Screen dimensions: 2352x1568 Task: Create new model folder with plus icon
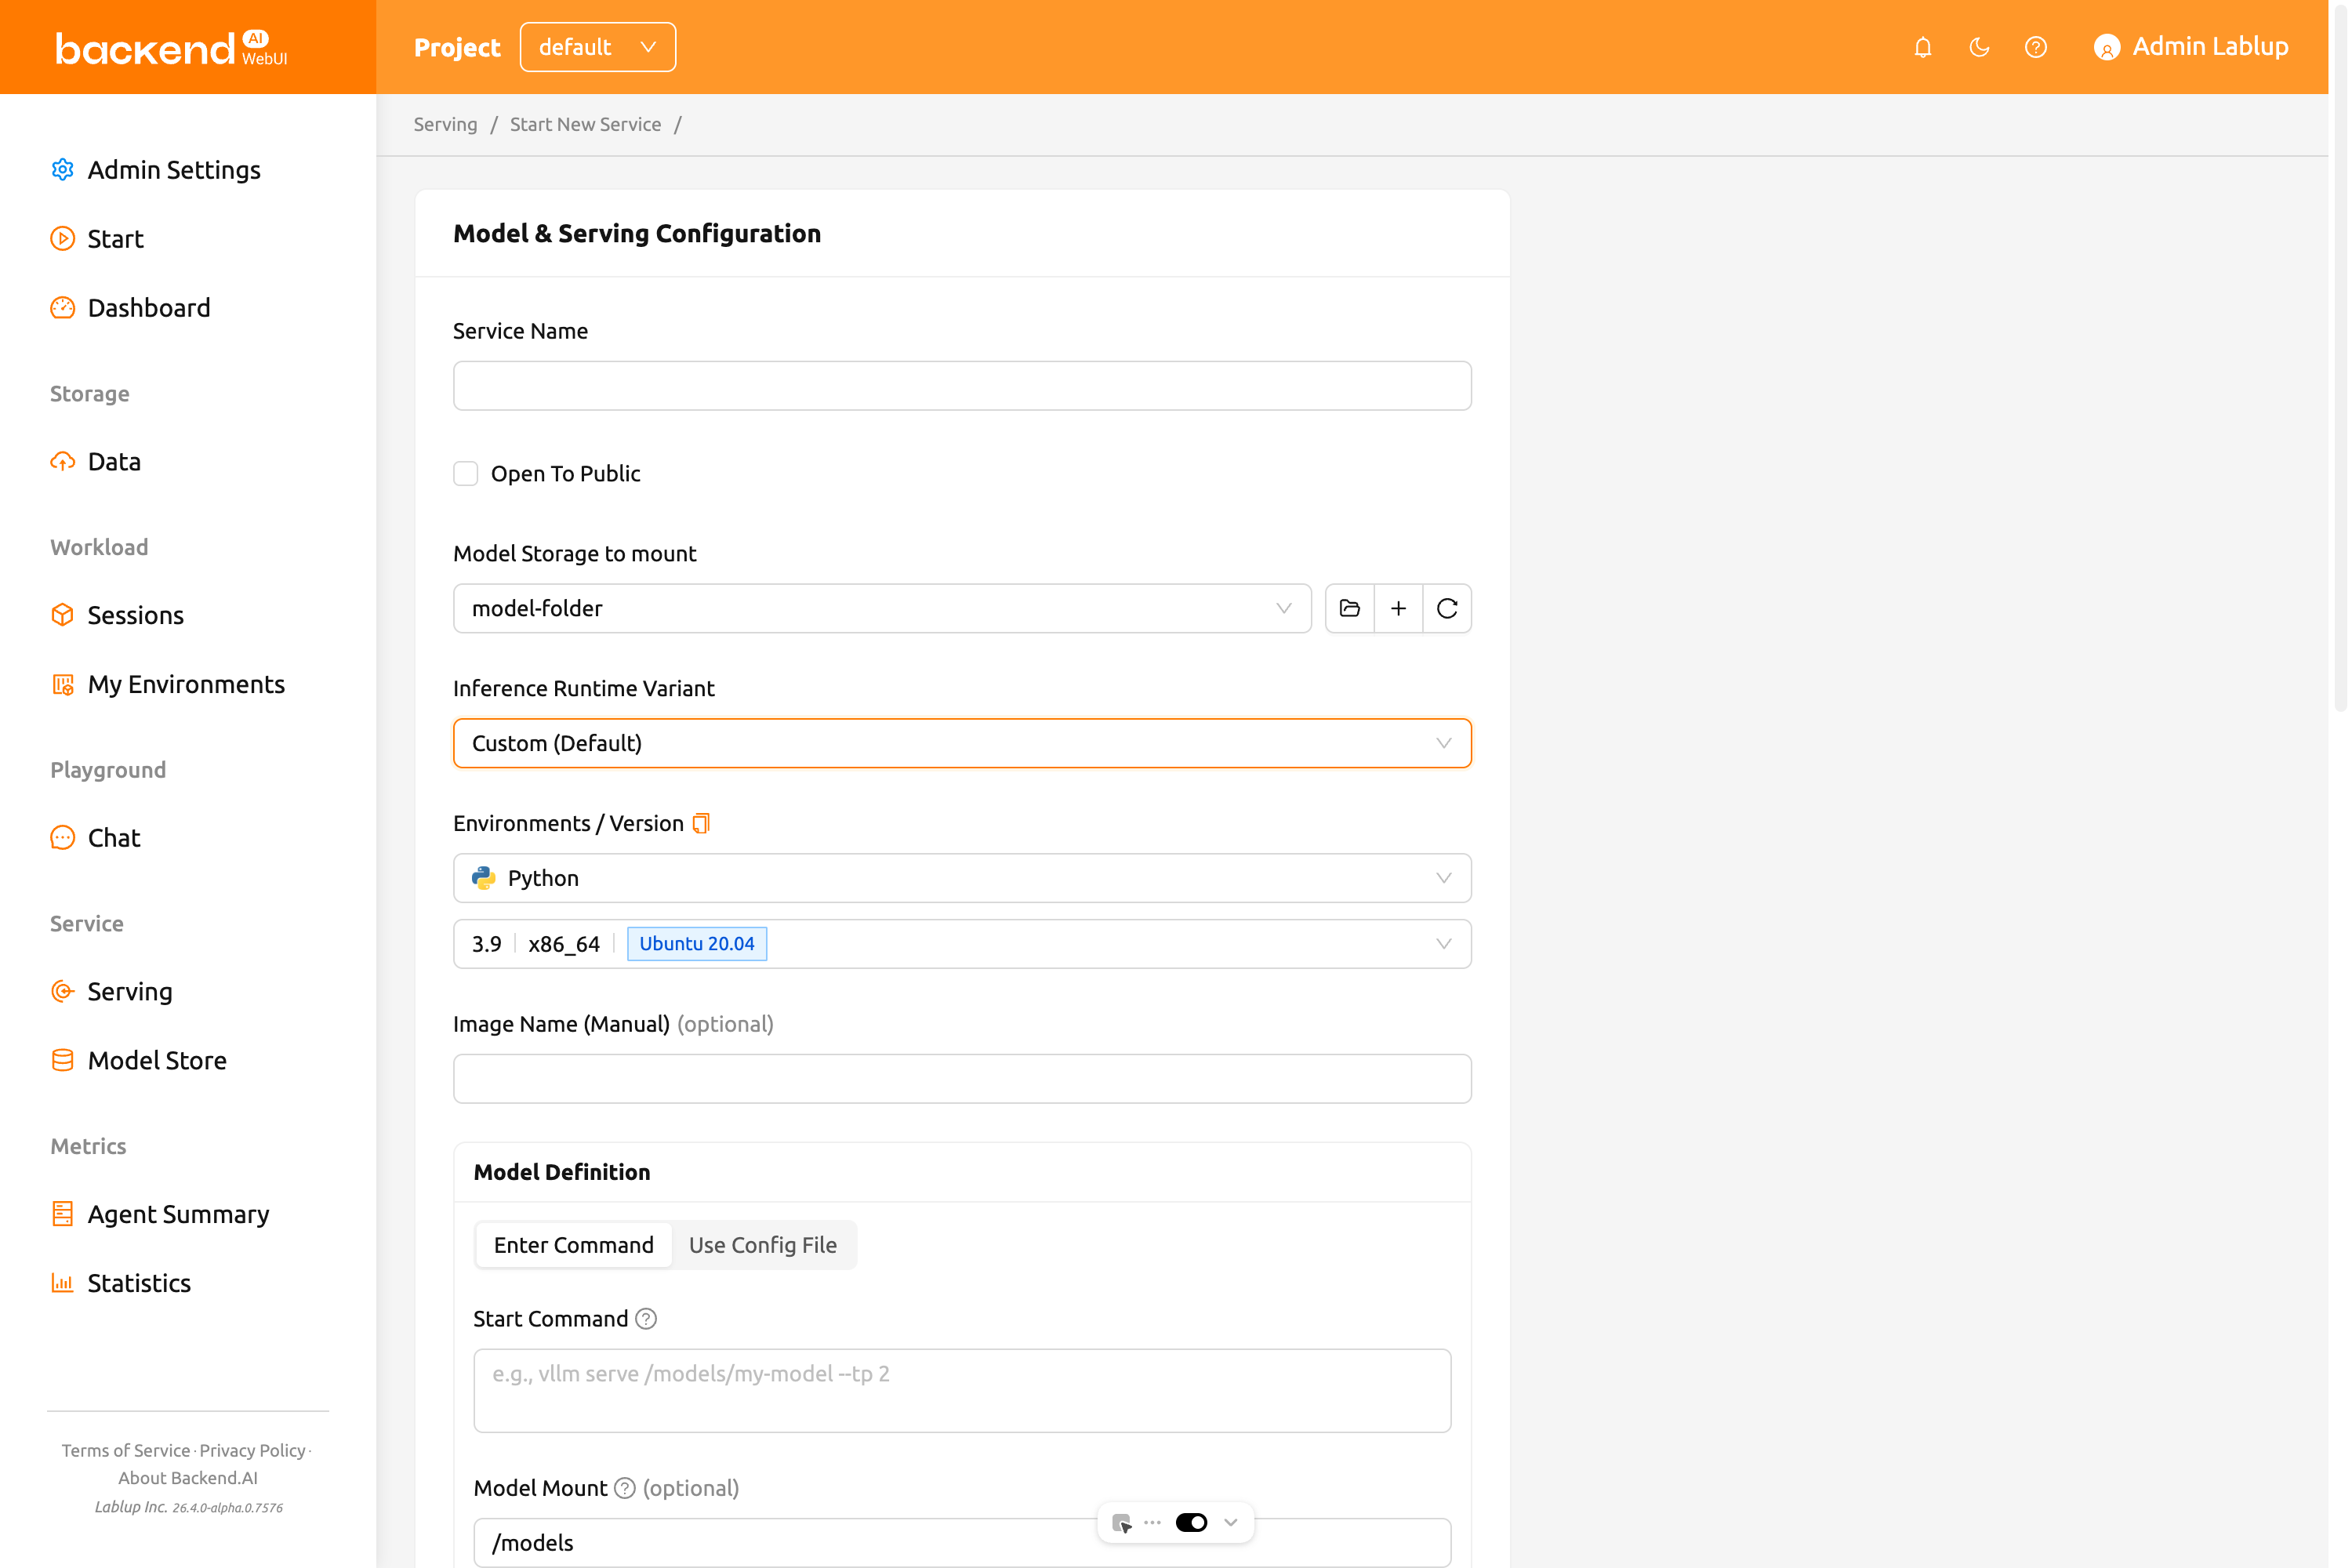coord(1398,608)
